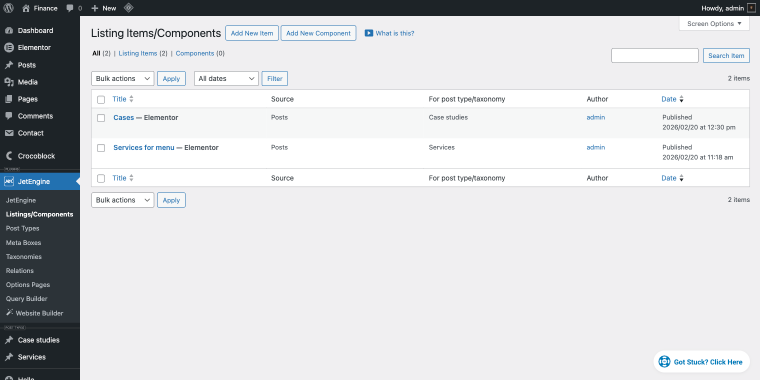Open the Options Pages submenu item
The width and height of the screenshot is (760, 380).
(x=28, y=285)
